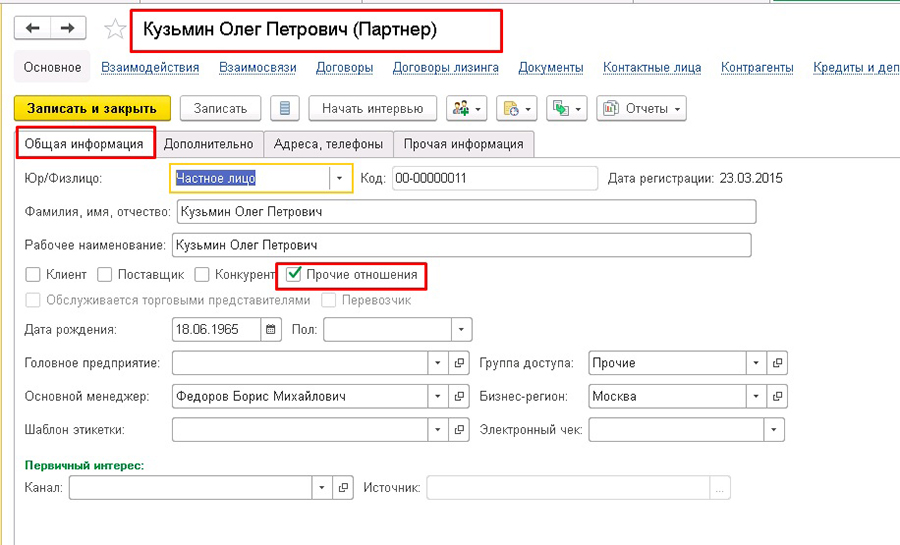Screen dimensions: 900x545
Task: Open the list icon button beside Записать
Action: [x=285, y=108]
